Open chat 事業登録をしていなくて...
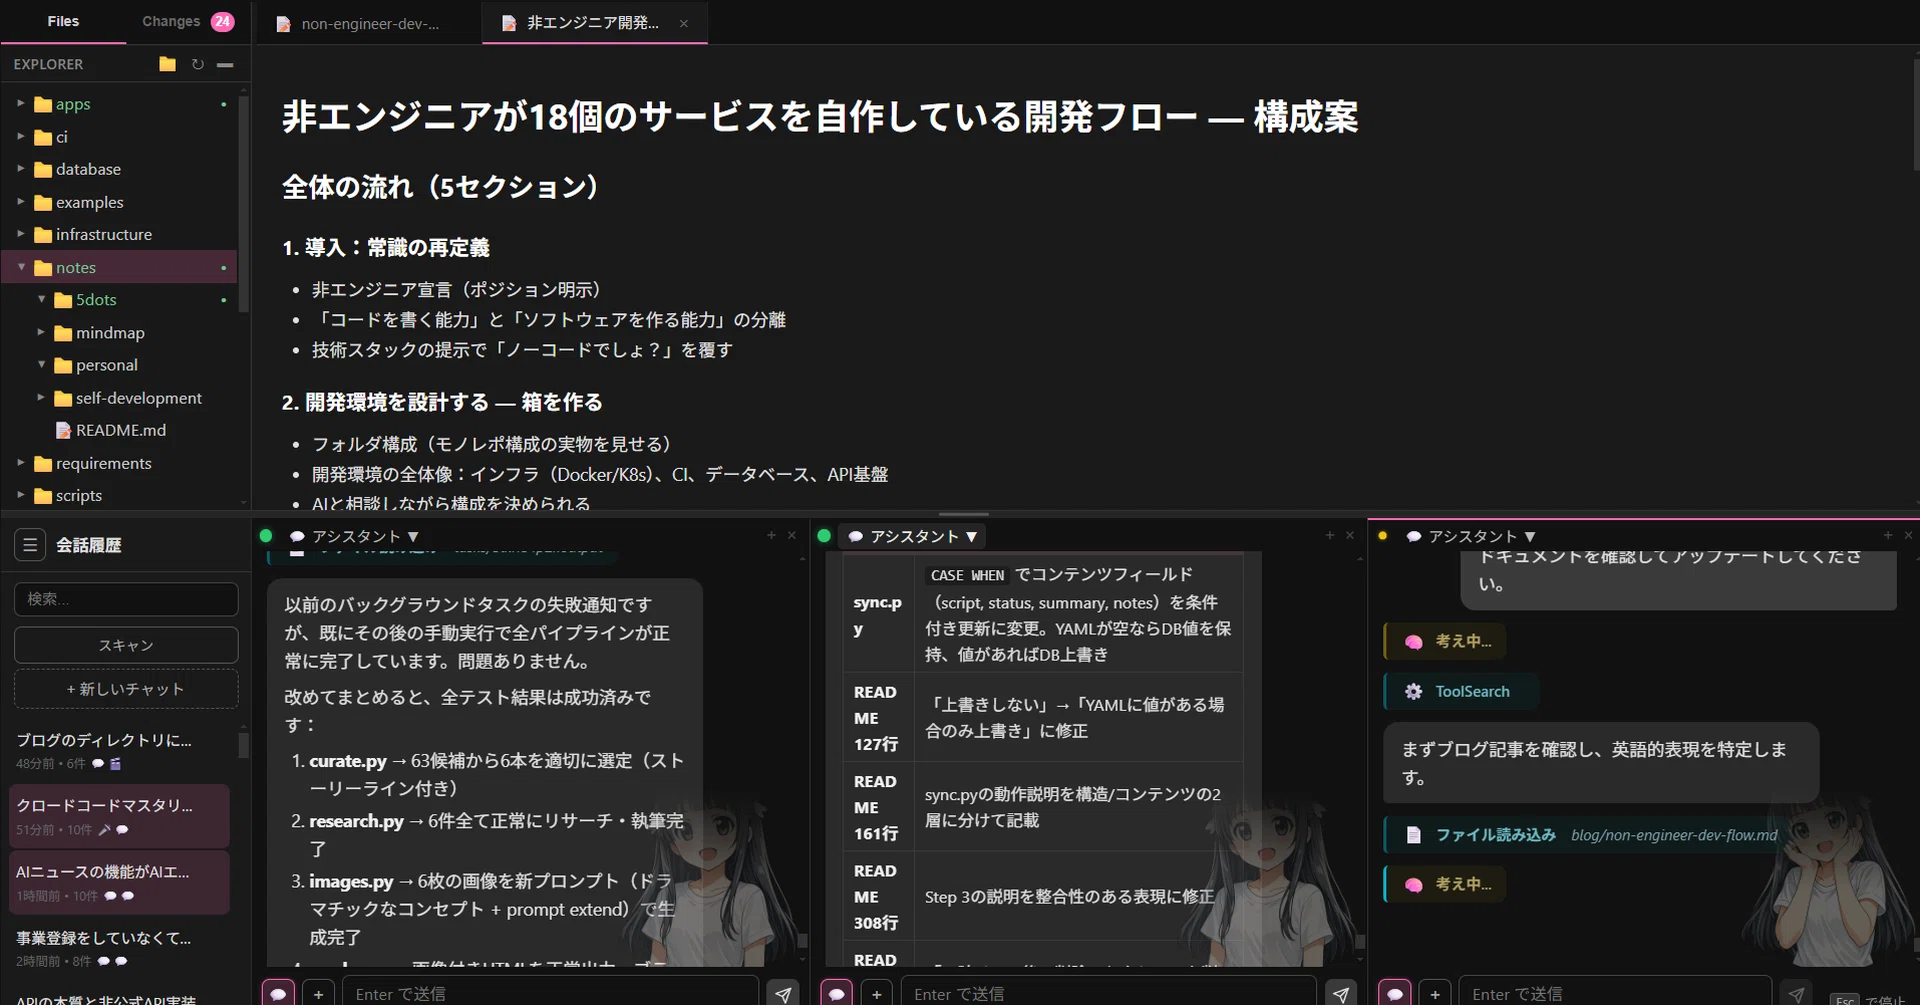The height and width of the screenshot is (1005, 1920). click(x=120, y=948)
